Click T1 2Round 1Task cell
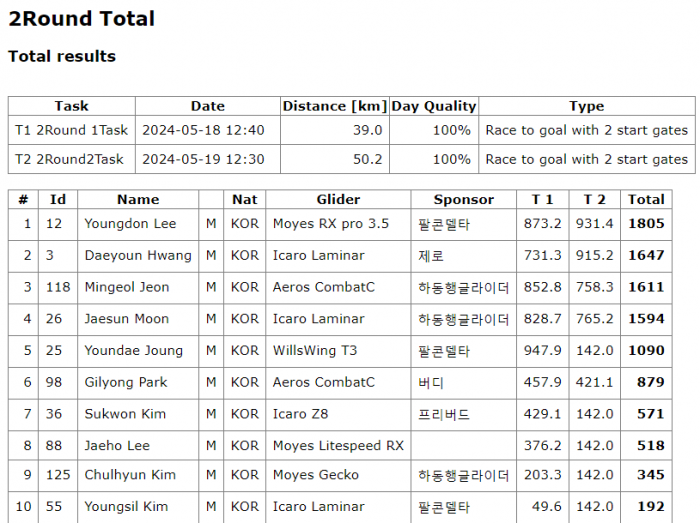 click(71, 130)
